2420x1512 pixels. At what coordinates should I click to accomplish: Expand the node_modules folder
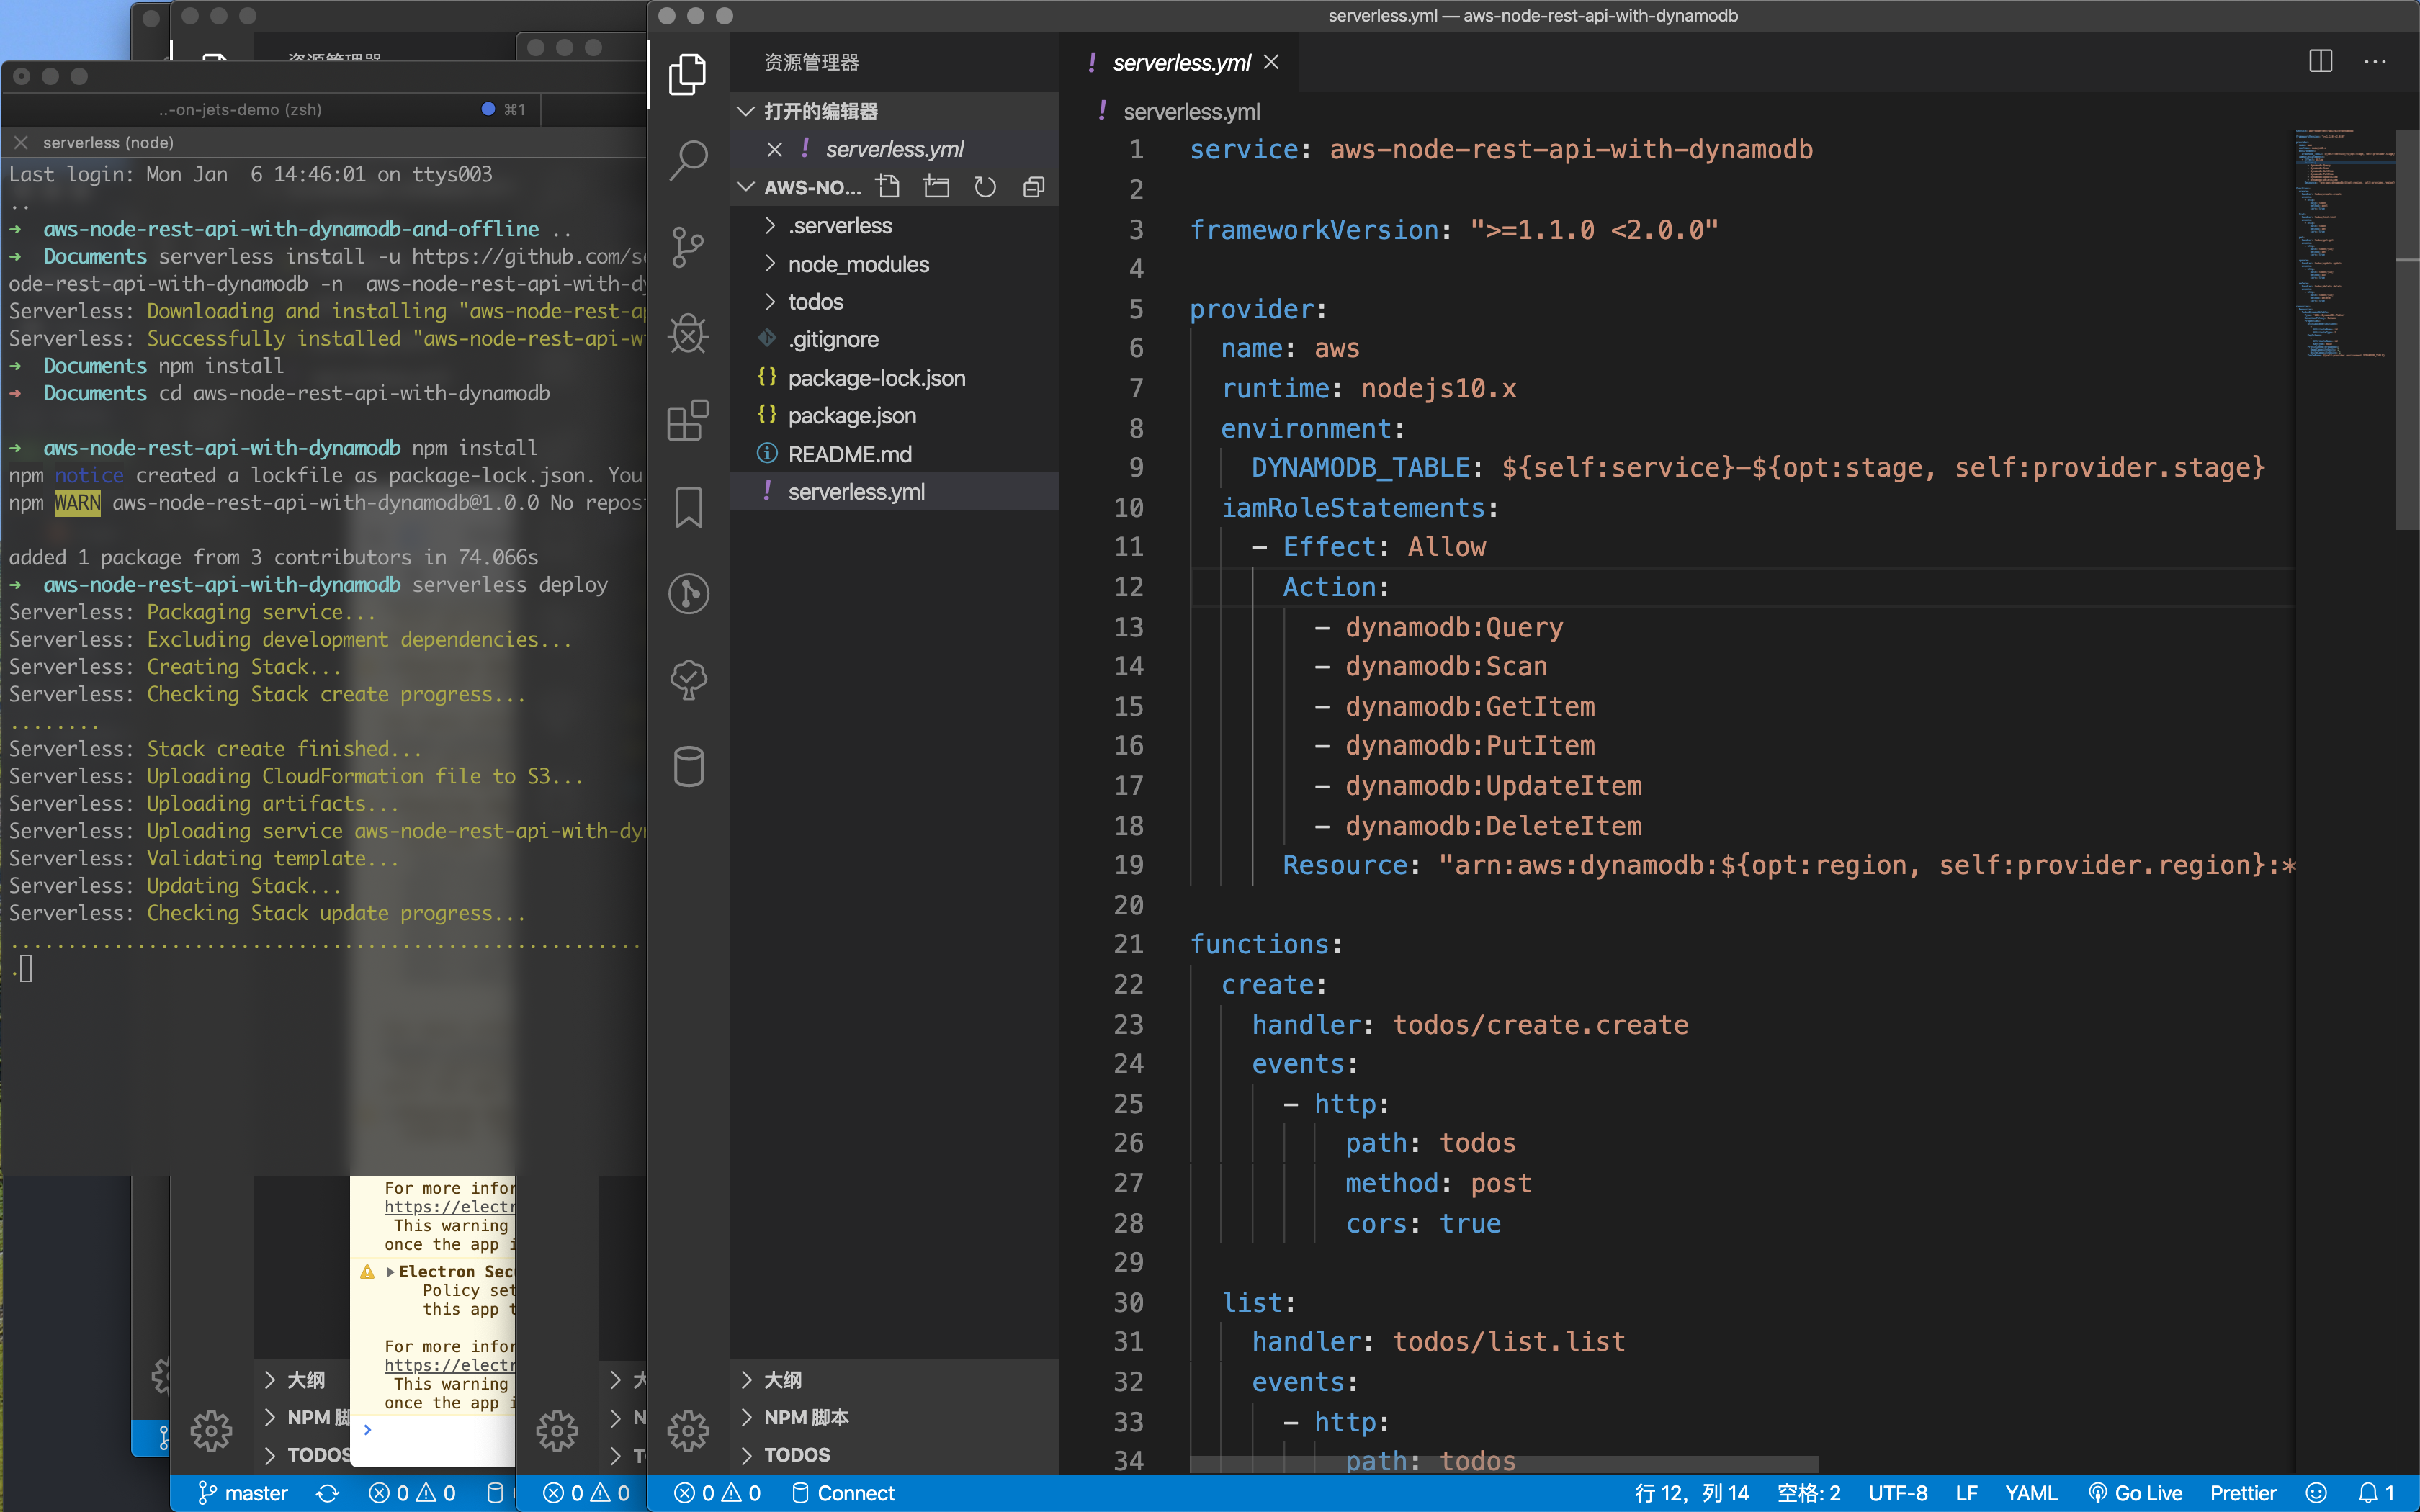(x=858, y=264)
